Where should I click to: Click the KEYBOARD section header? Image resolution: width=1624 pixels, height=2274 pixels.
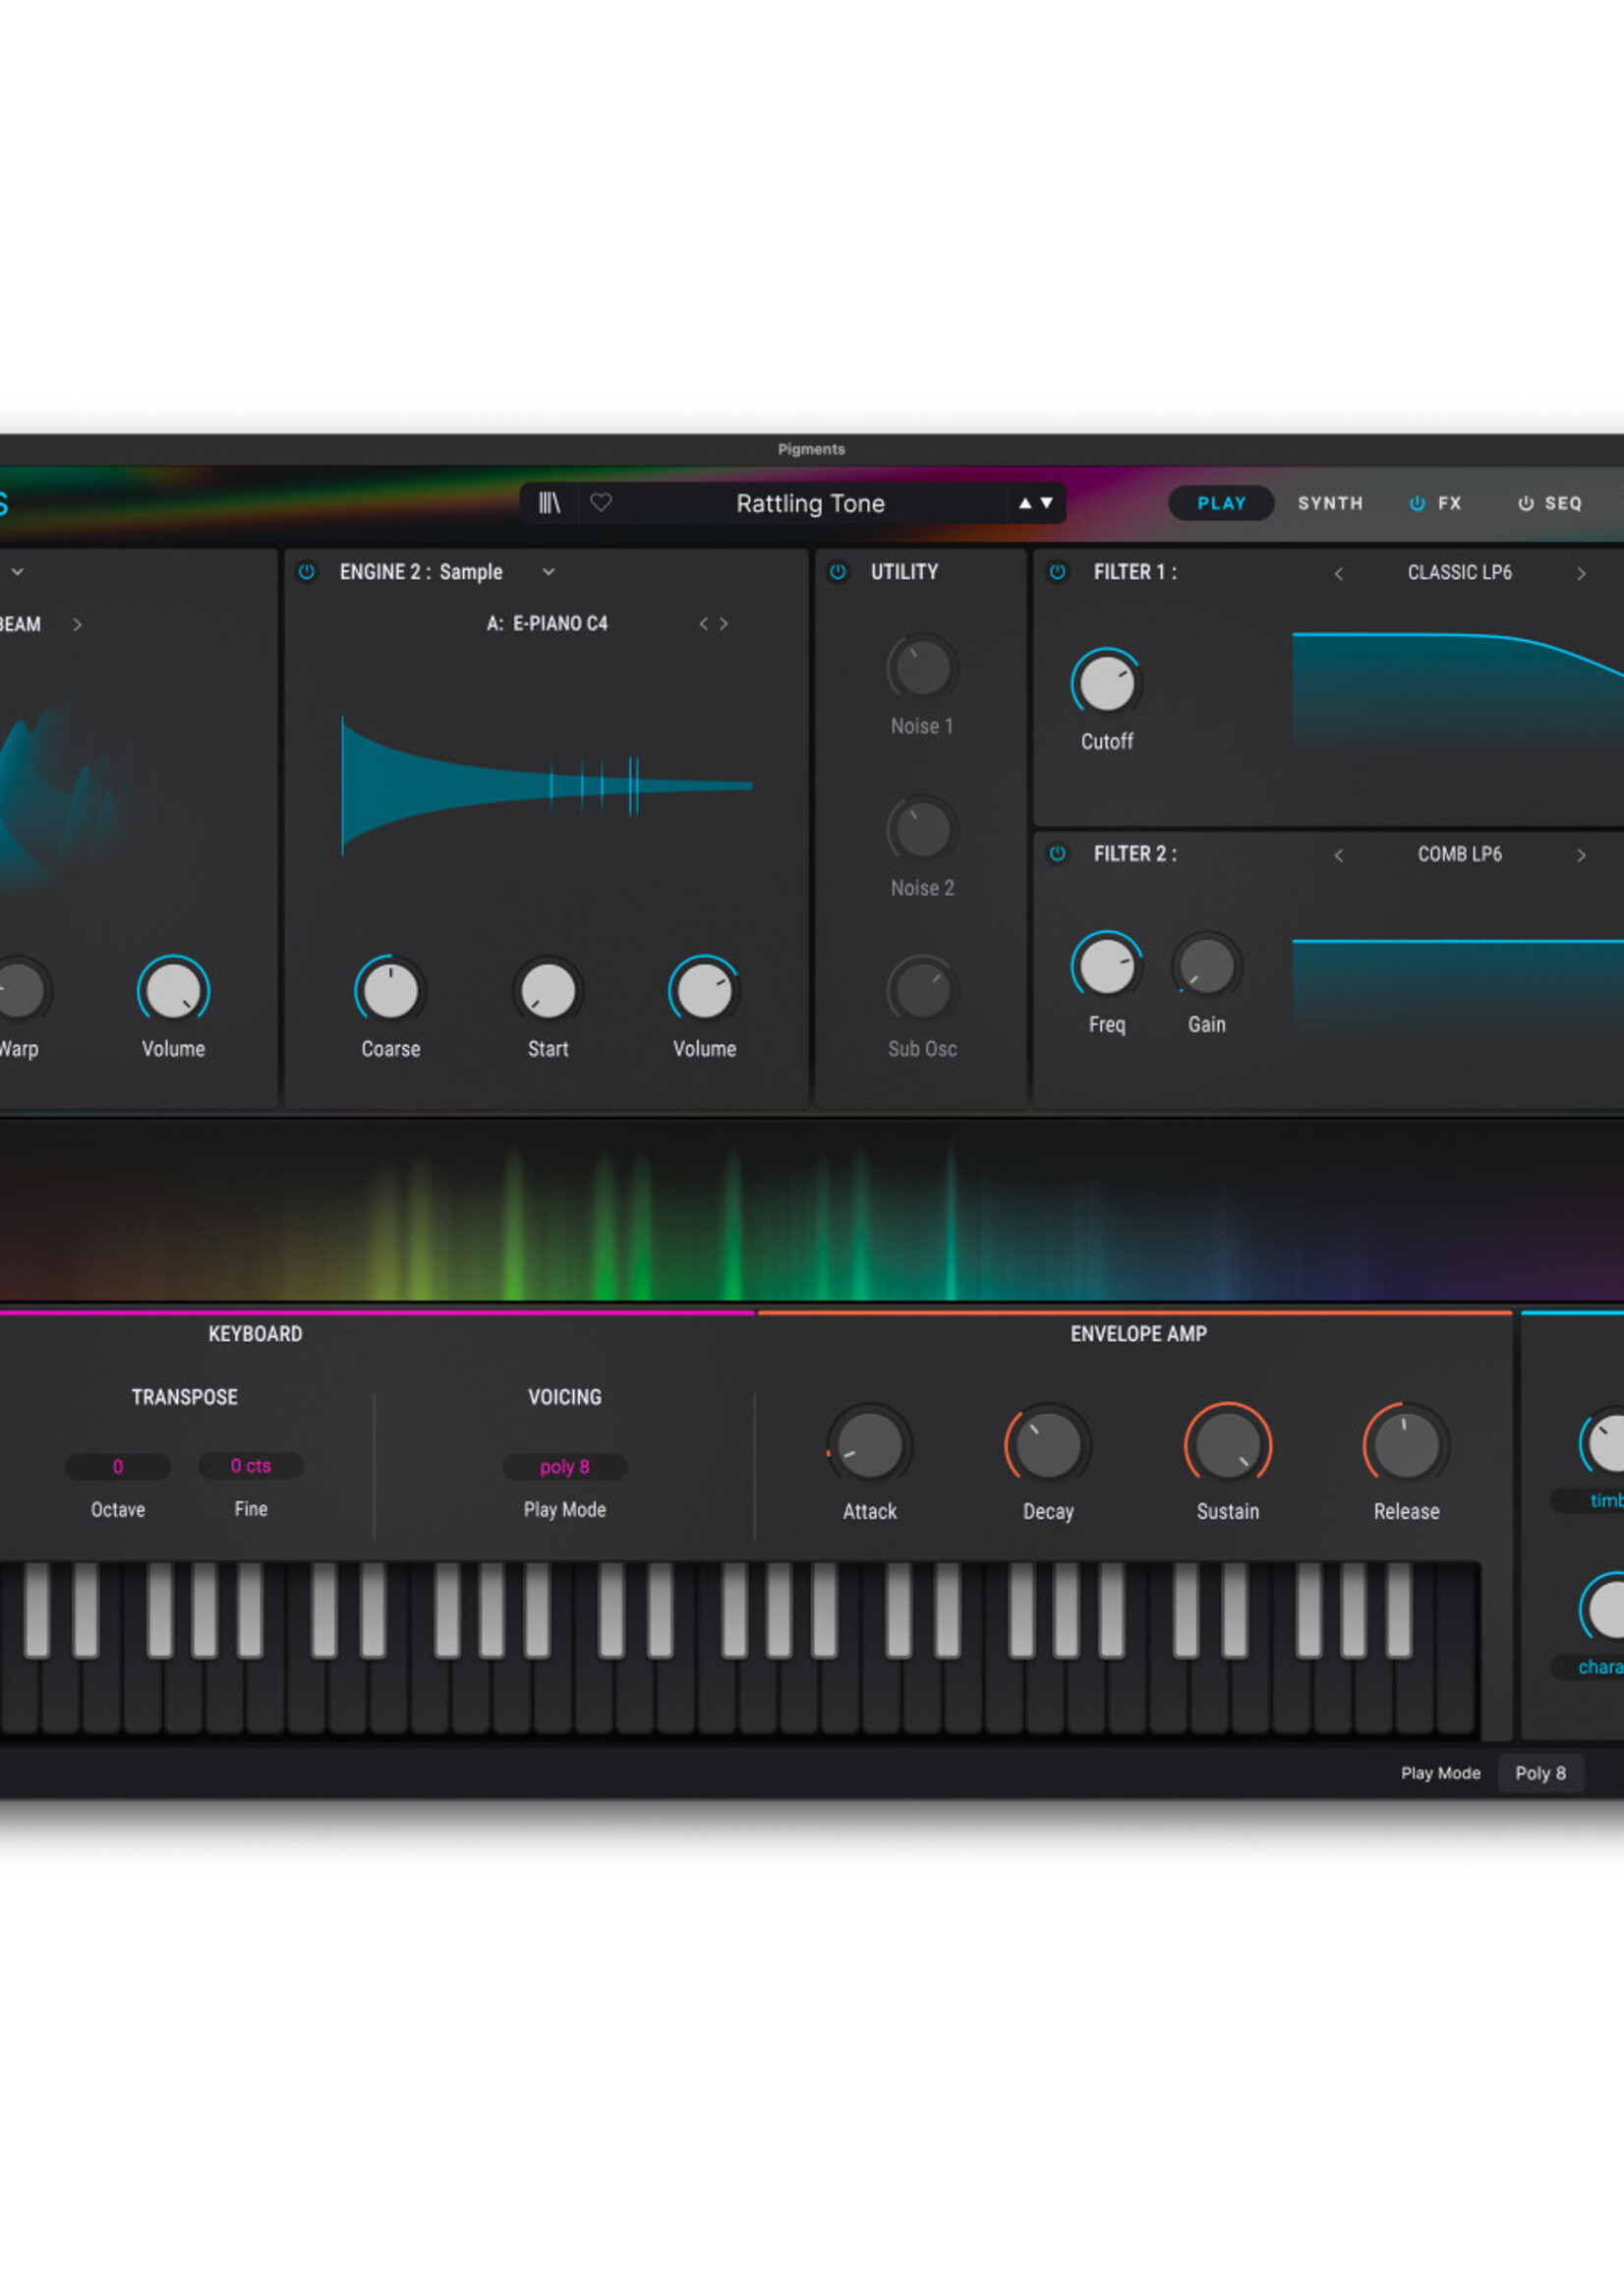point(255,1334)
